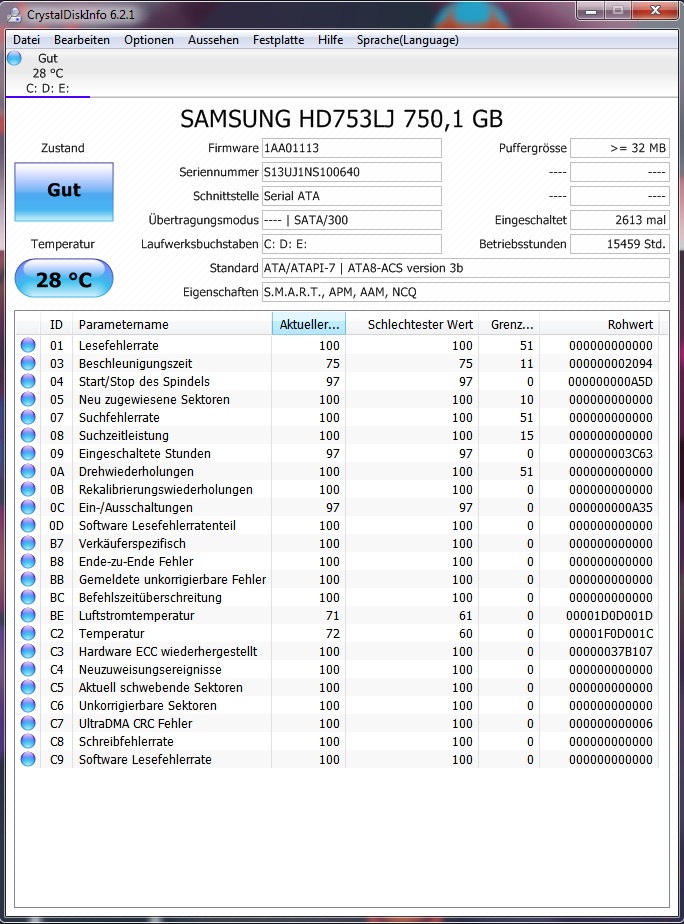
Task: Click status orb for Rekalibrierungswiederholungen row
Action: point(28,489)
